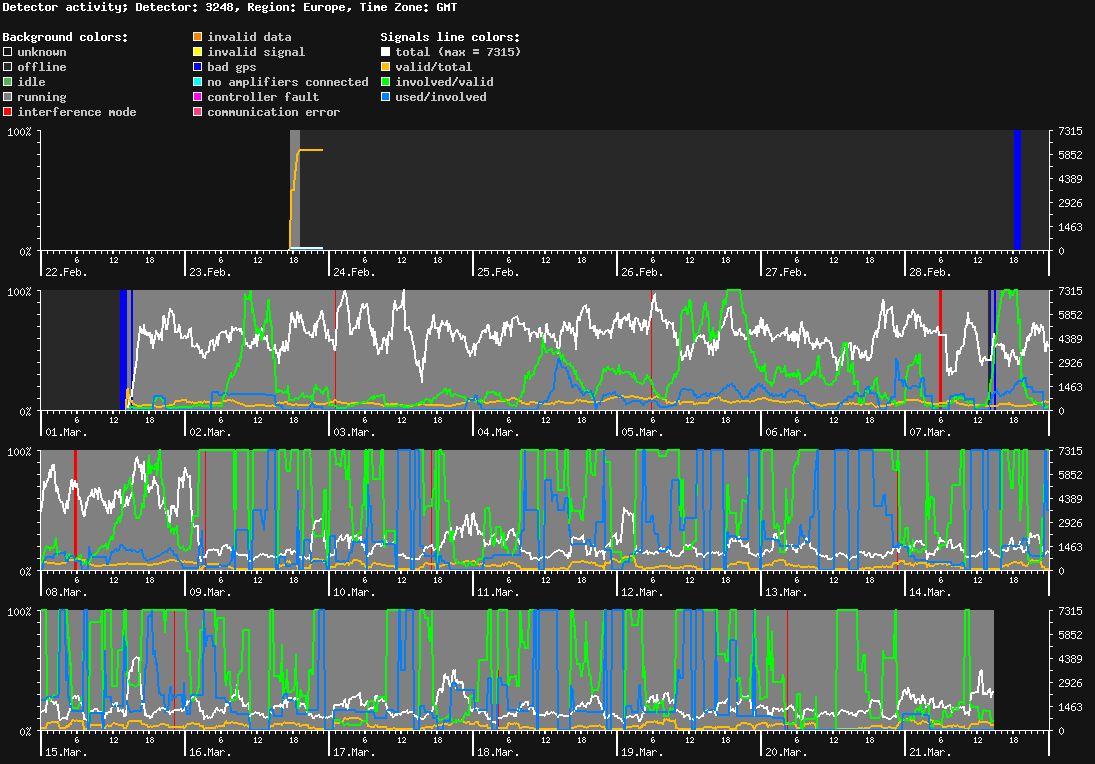1095x764 pixels.
Task: Click the blue 'bad gps' legend indicator
Action: [197, 67]
